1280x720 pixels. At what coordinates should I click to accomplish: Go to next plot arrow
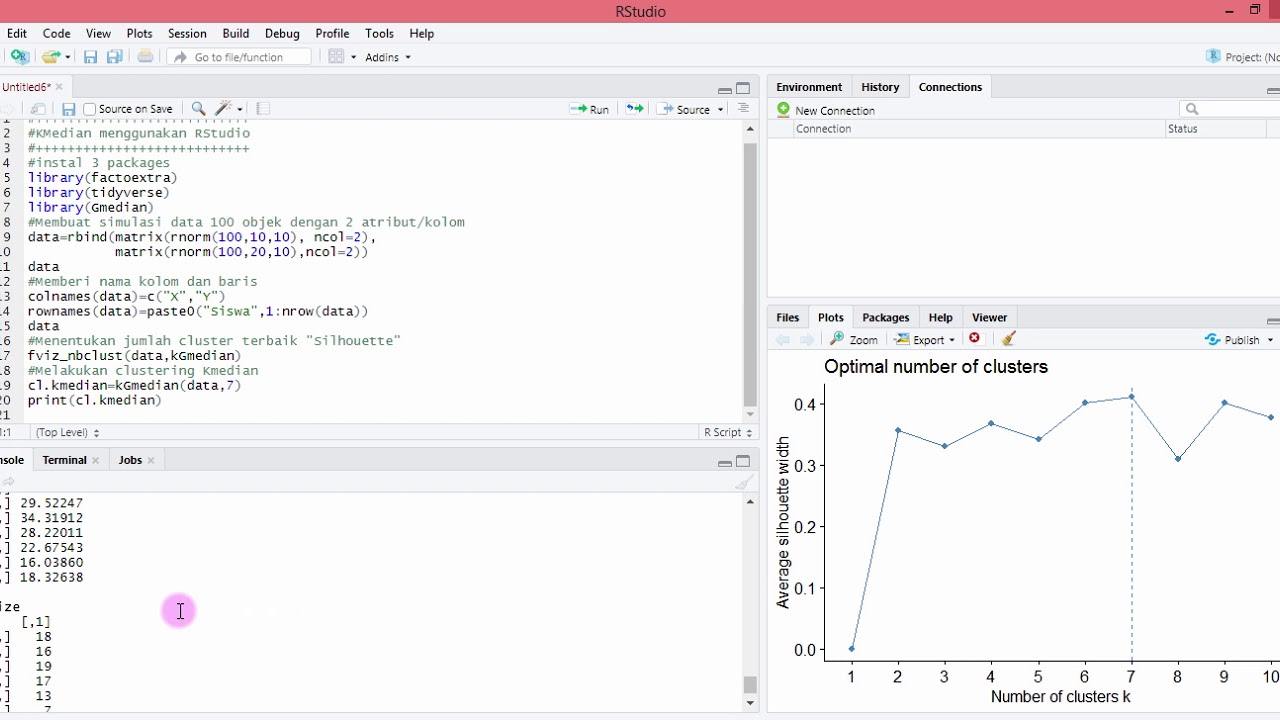point(806,340)
